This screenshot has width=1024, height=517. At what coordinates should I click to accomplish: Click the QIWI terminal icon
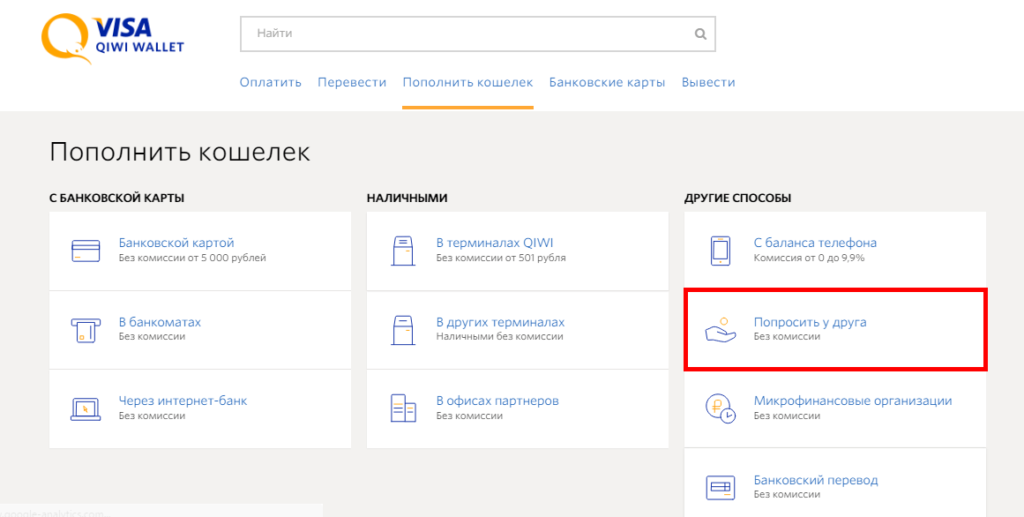tap(403, 250)
